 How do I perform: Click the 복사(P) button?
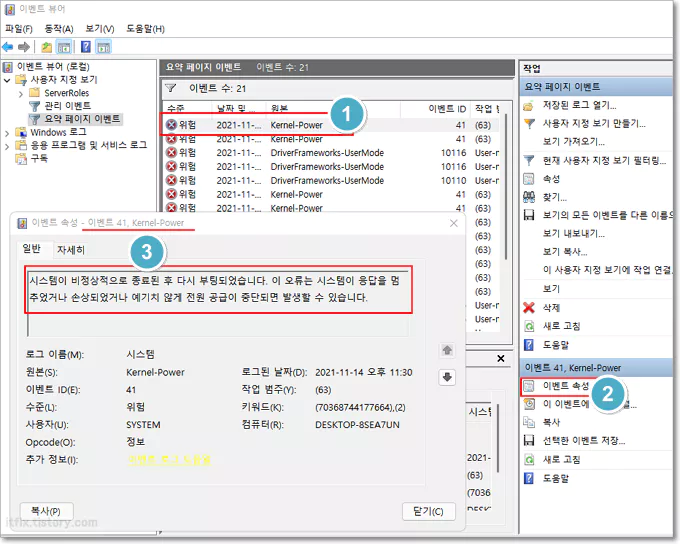(46, 511)
